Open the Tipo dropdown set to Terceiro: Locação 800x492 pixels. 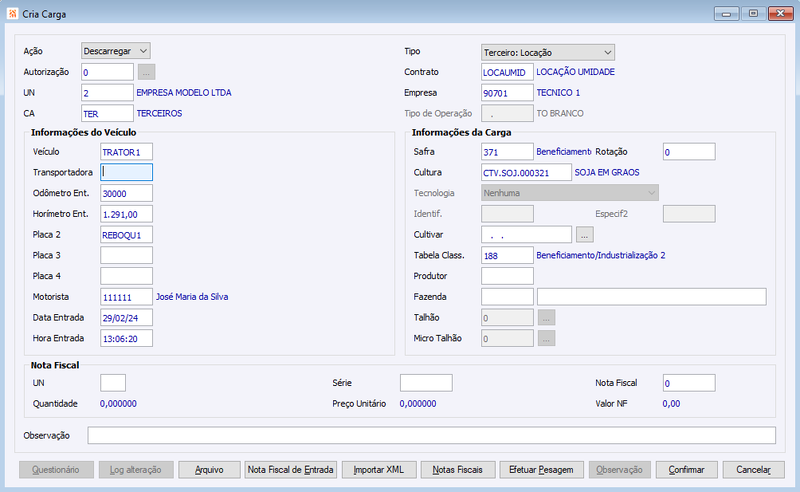tap(547, 52)
